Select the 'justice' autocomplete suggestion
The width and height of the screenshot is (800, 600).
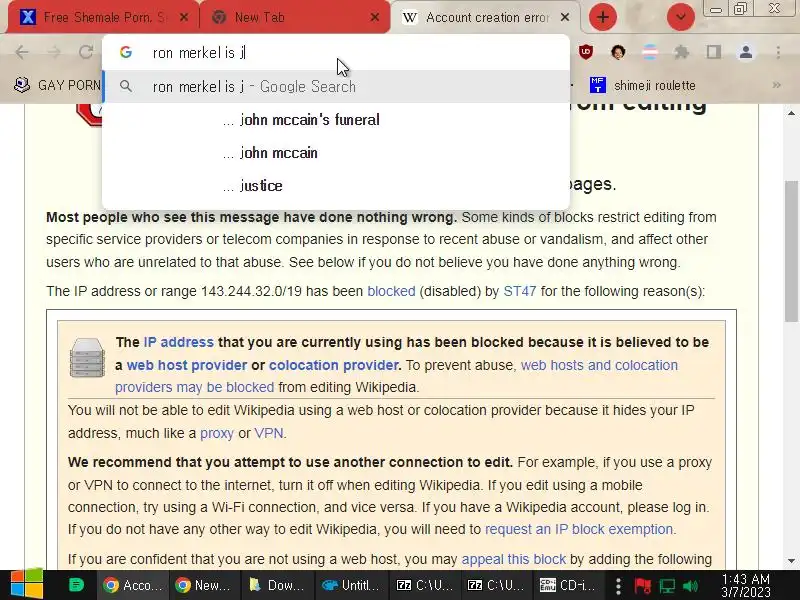[x=336, y=186]
